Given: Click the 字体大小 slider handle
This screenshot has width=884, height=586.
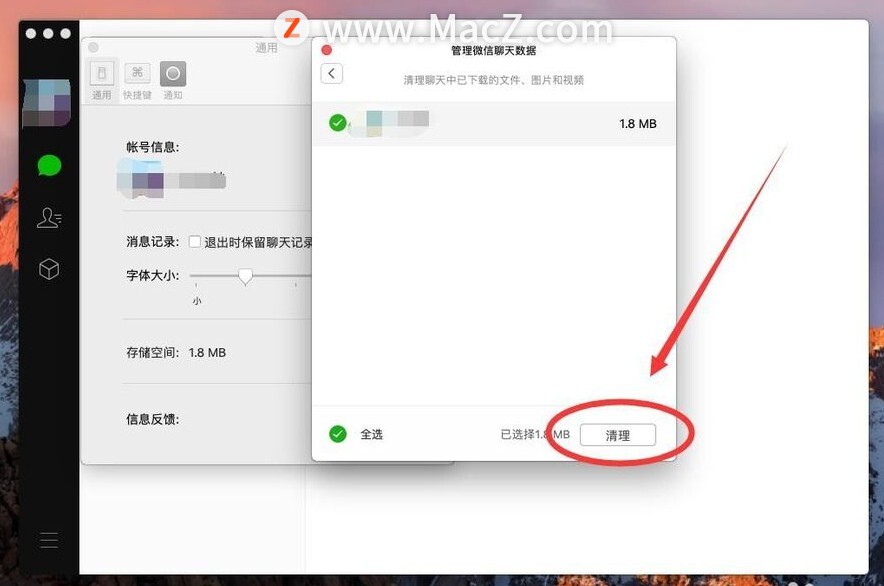Looking at the screenshot, I should coord(245,276).
